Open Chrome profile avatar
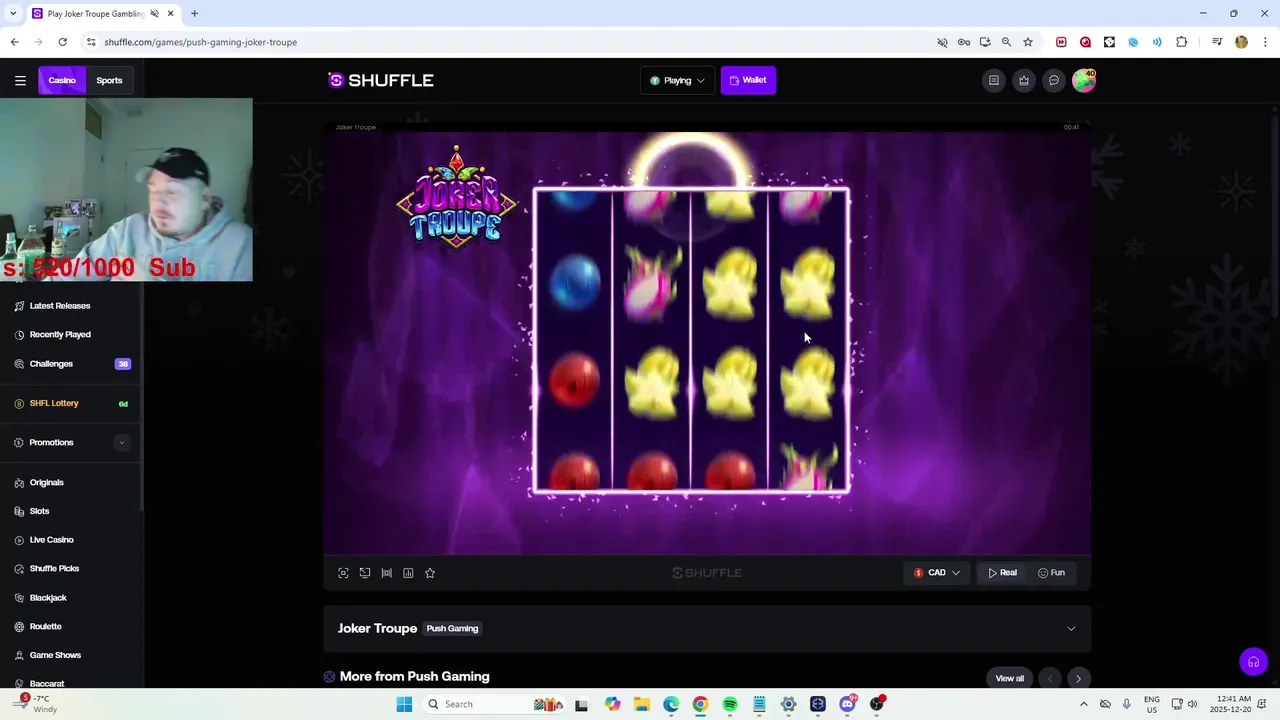Viewport: 1280px width, 720px height. [1241, 42]
